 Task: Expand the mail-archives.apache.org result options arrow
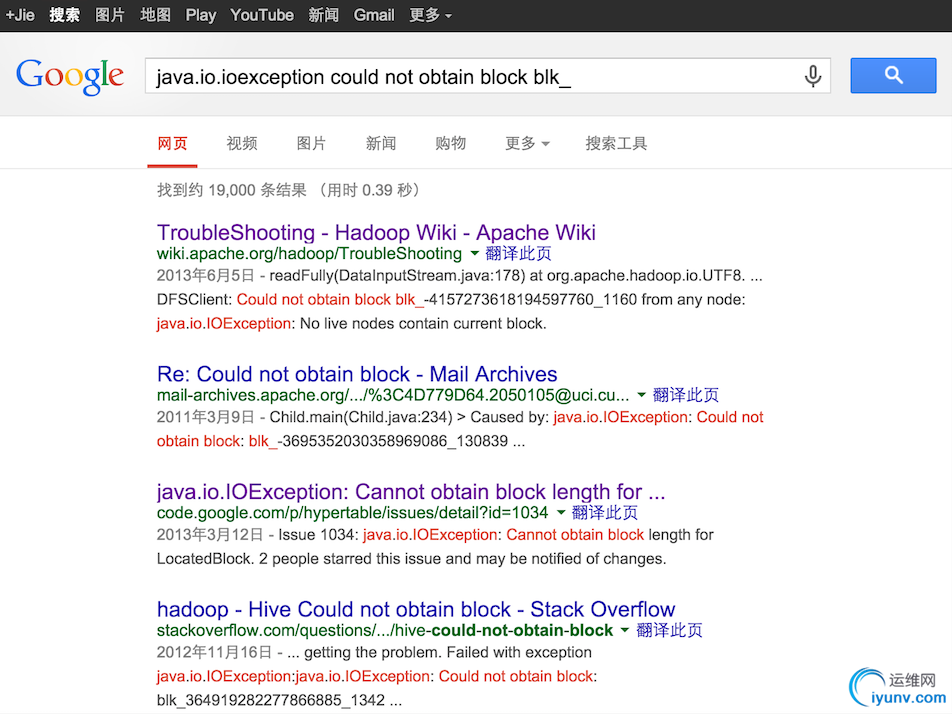click(641, 395)
